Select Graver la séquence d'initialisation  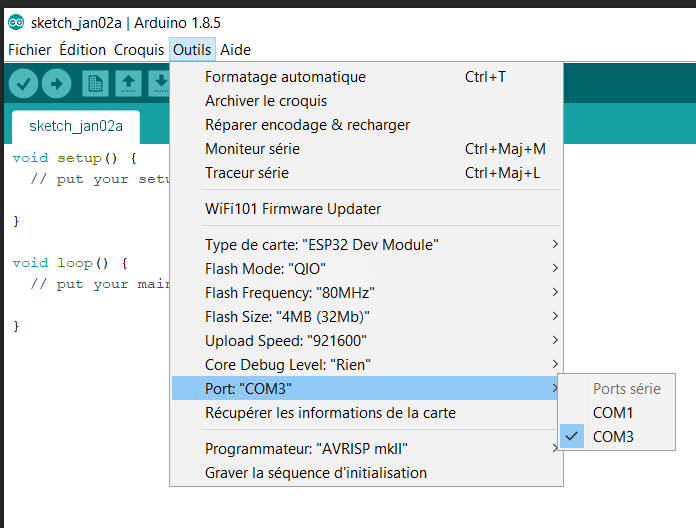point(315,473)
